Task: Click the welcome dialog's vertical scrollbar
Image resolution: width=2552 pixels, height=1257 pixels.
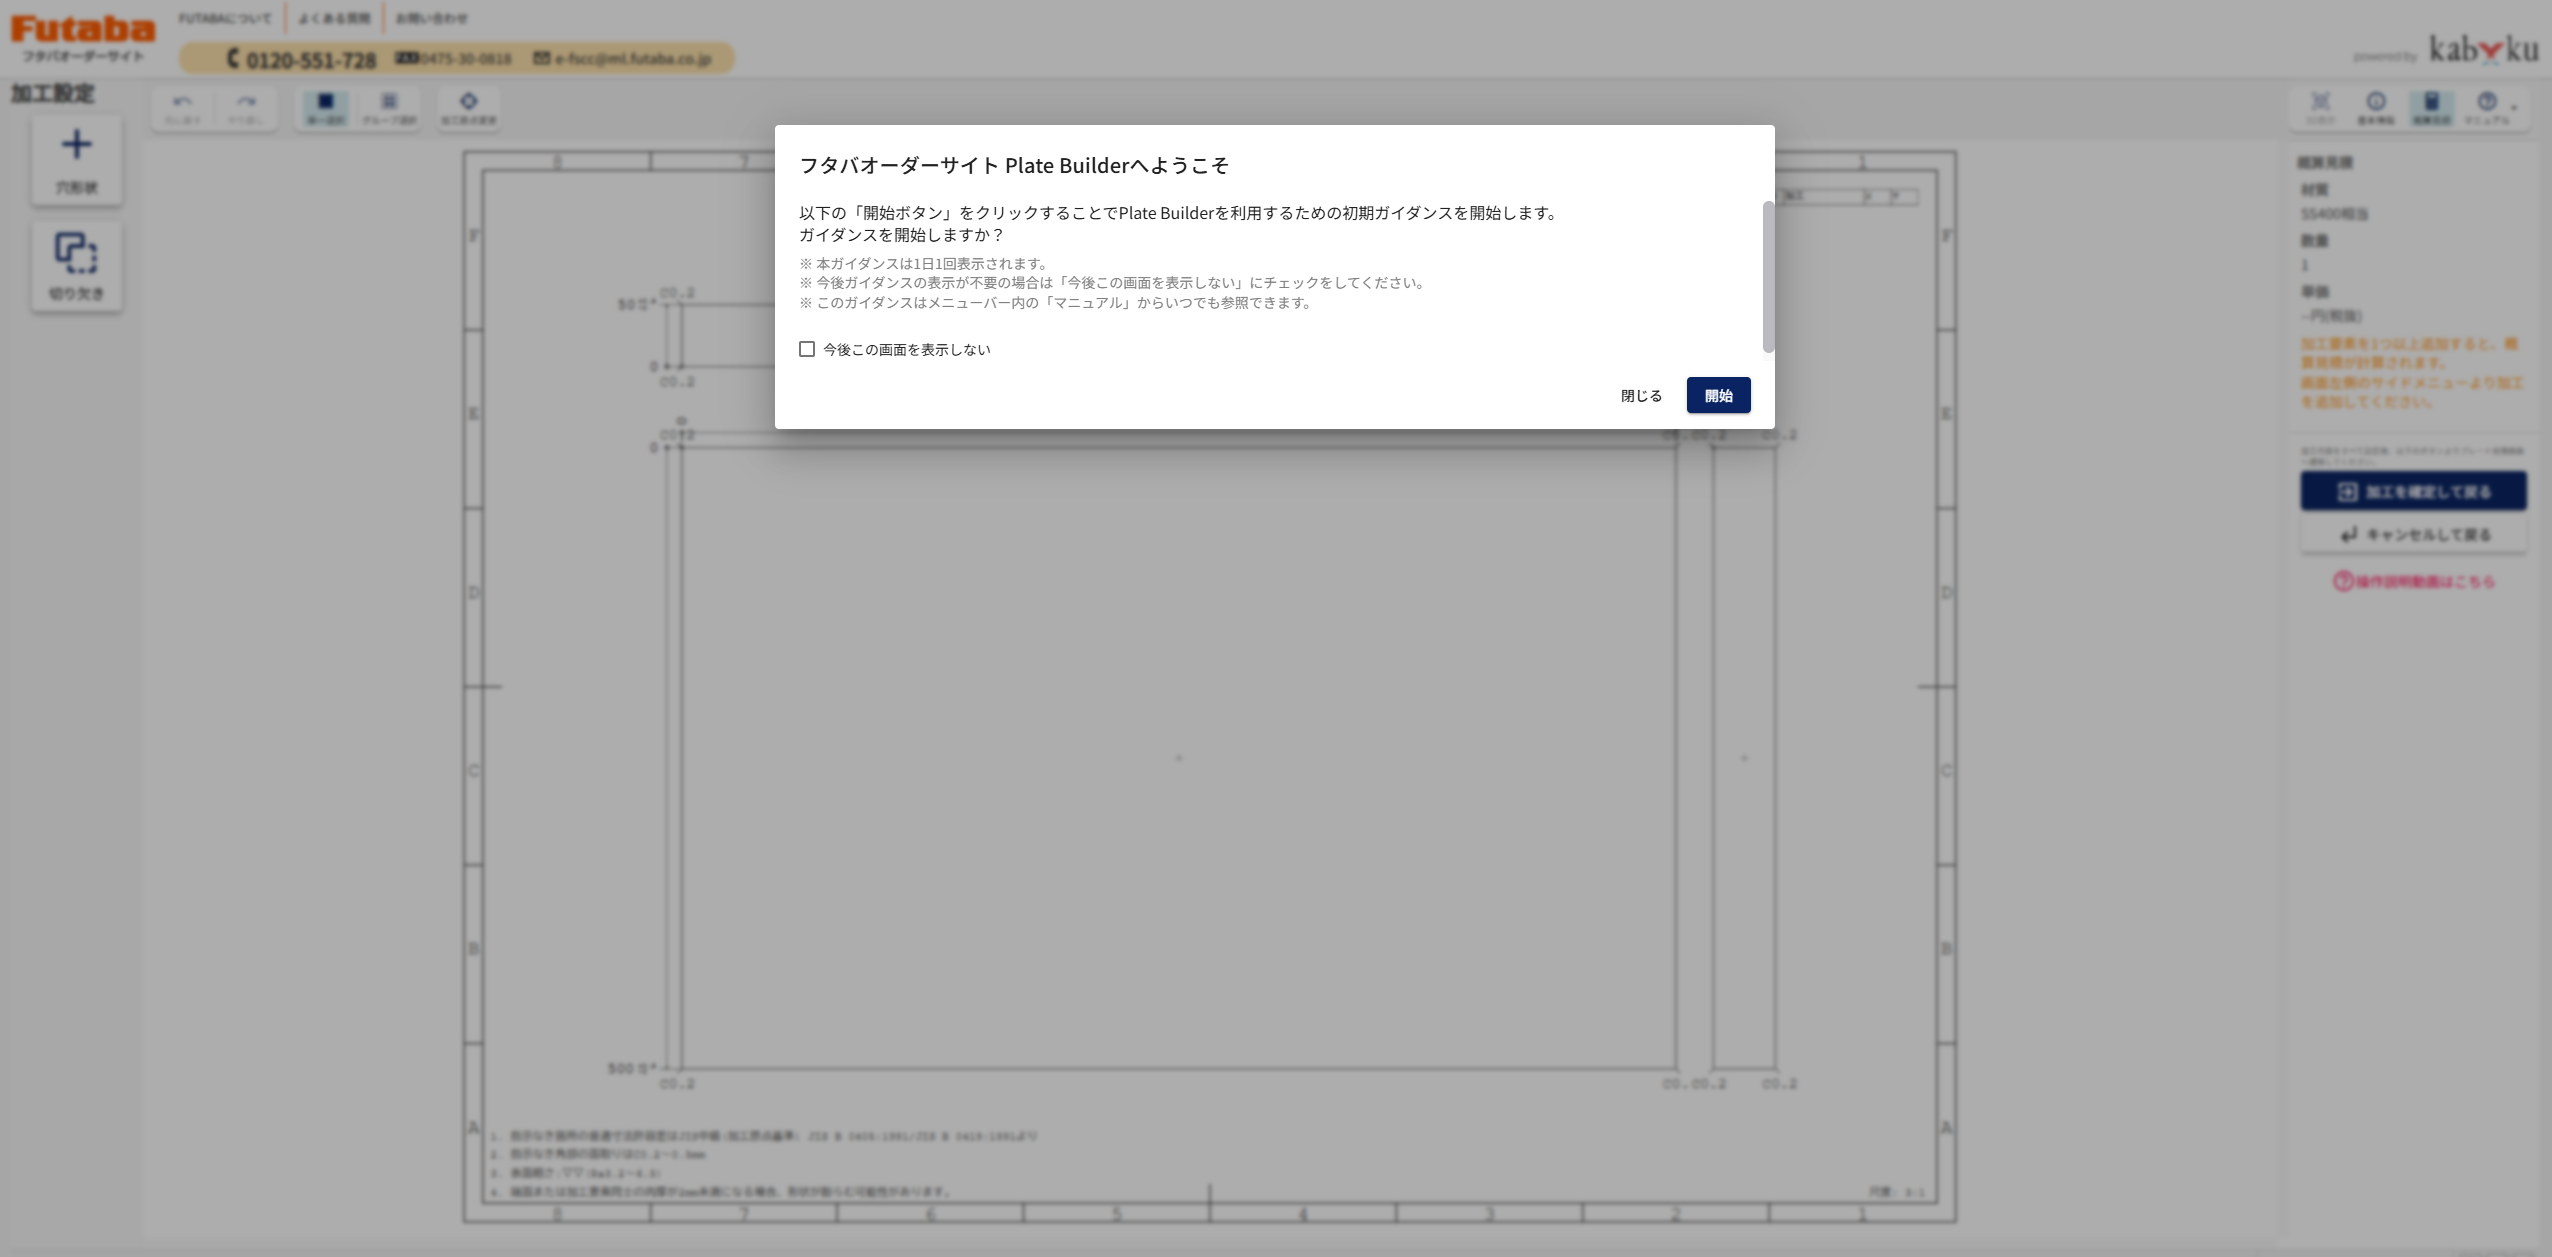Action: coord(1768,277)
